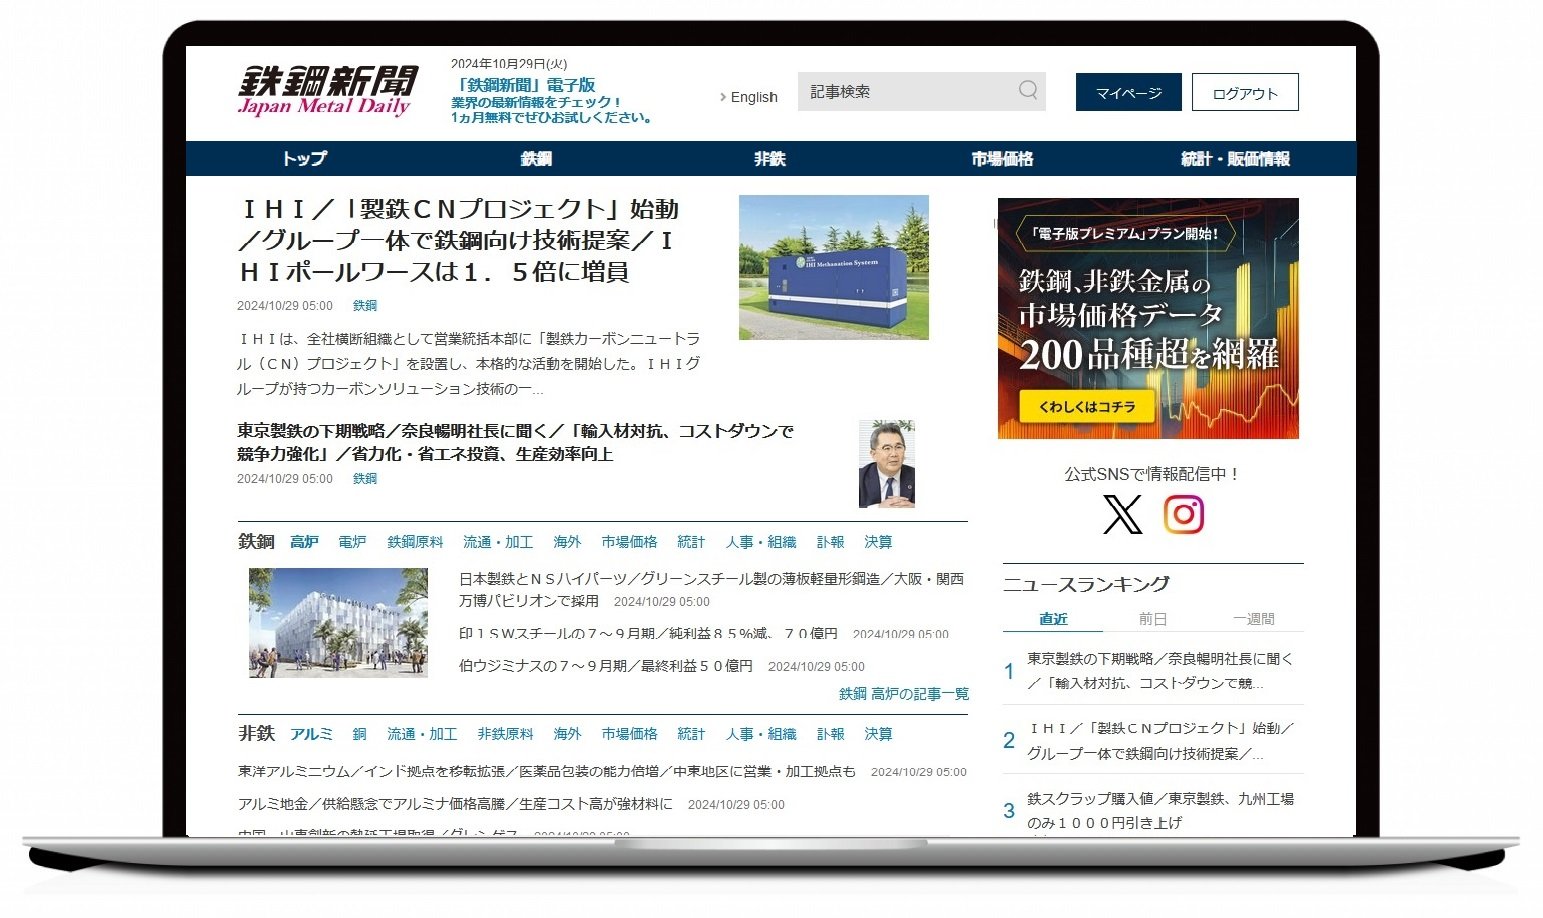This screenshot has height=918, width=1543.
Task: Open the 鉄鋼 main navigation item
Action: (x=536, y=158)
